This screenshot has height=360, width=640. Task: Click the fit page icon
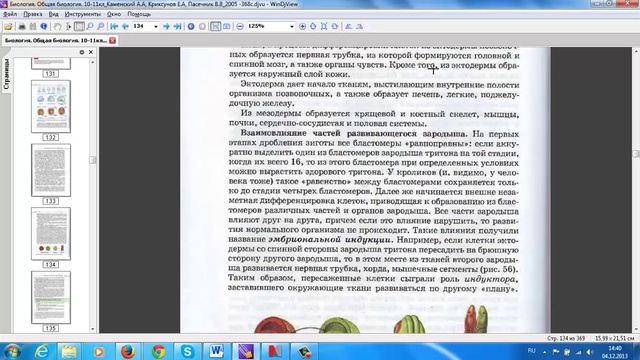324,27
